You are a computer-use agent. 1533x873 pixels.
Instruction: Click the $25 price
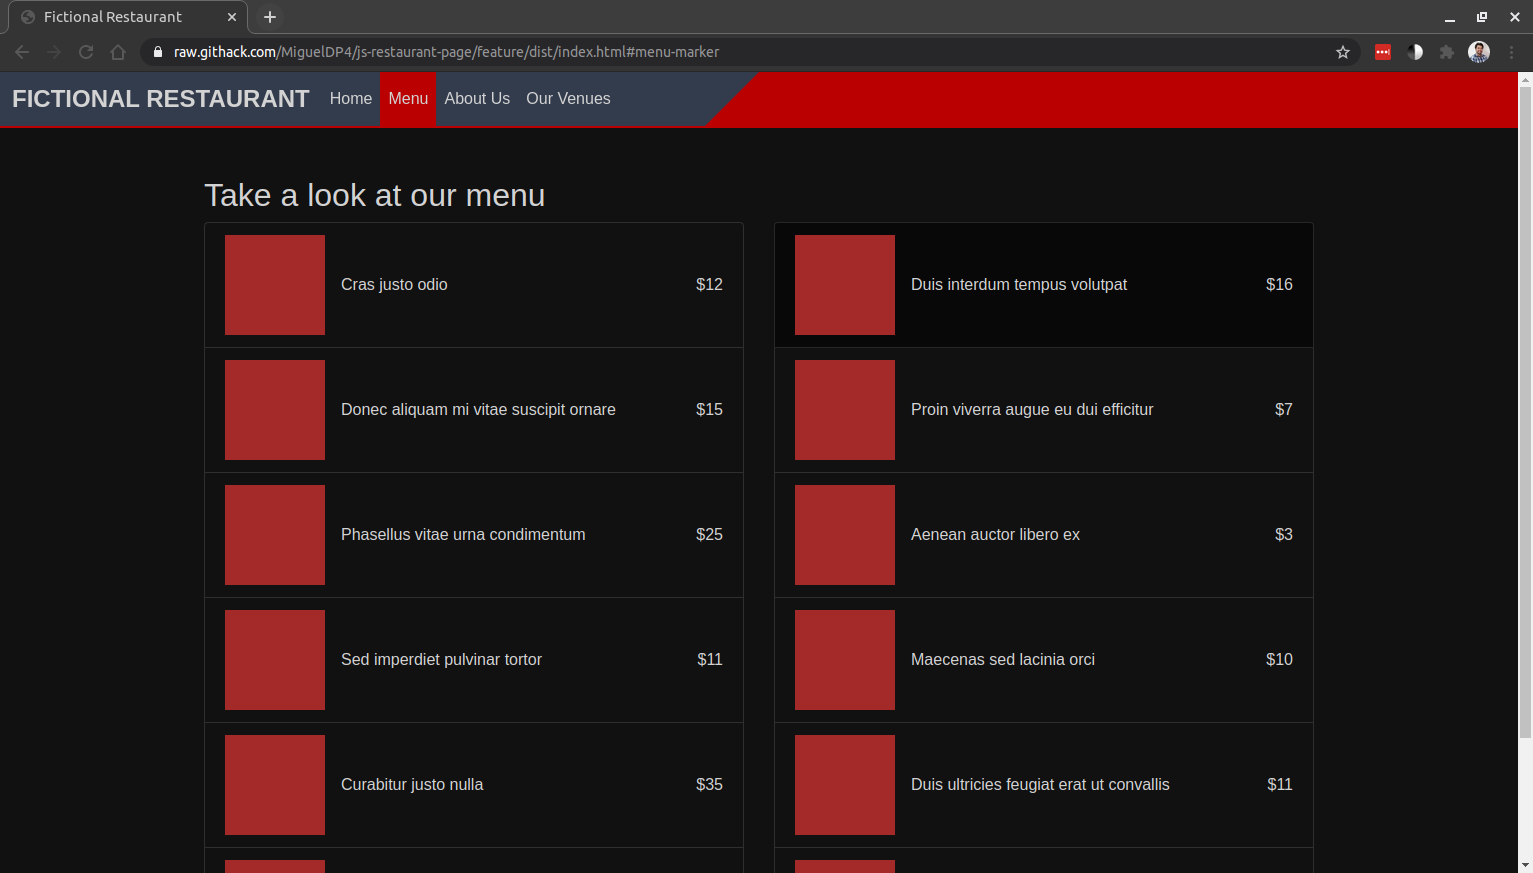(709, 535)
